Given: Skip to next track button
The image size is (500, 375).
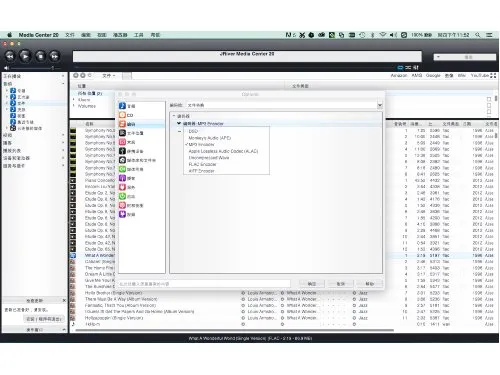Looking at the screenshot, I should point(55,56).
